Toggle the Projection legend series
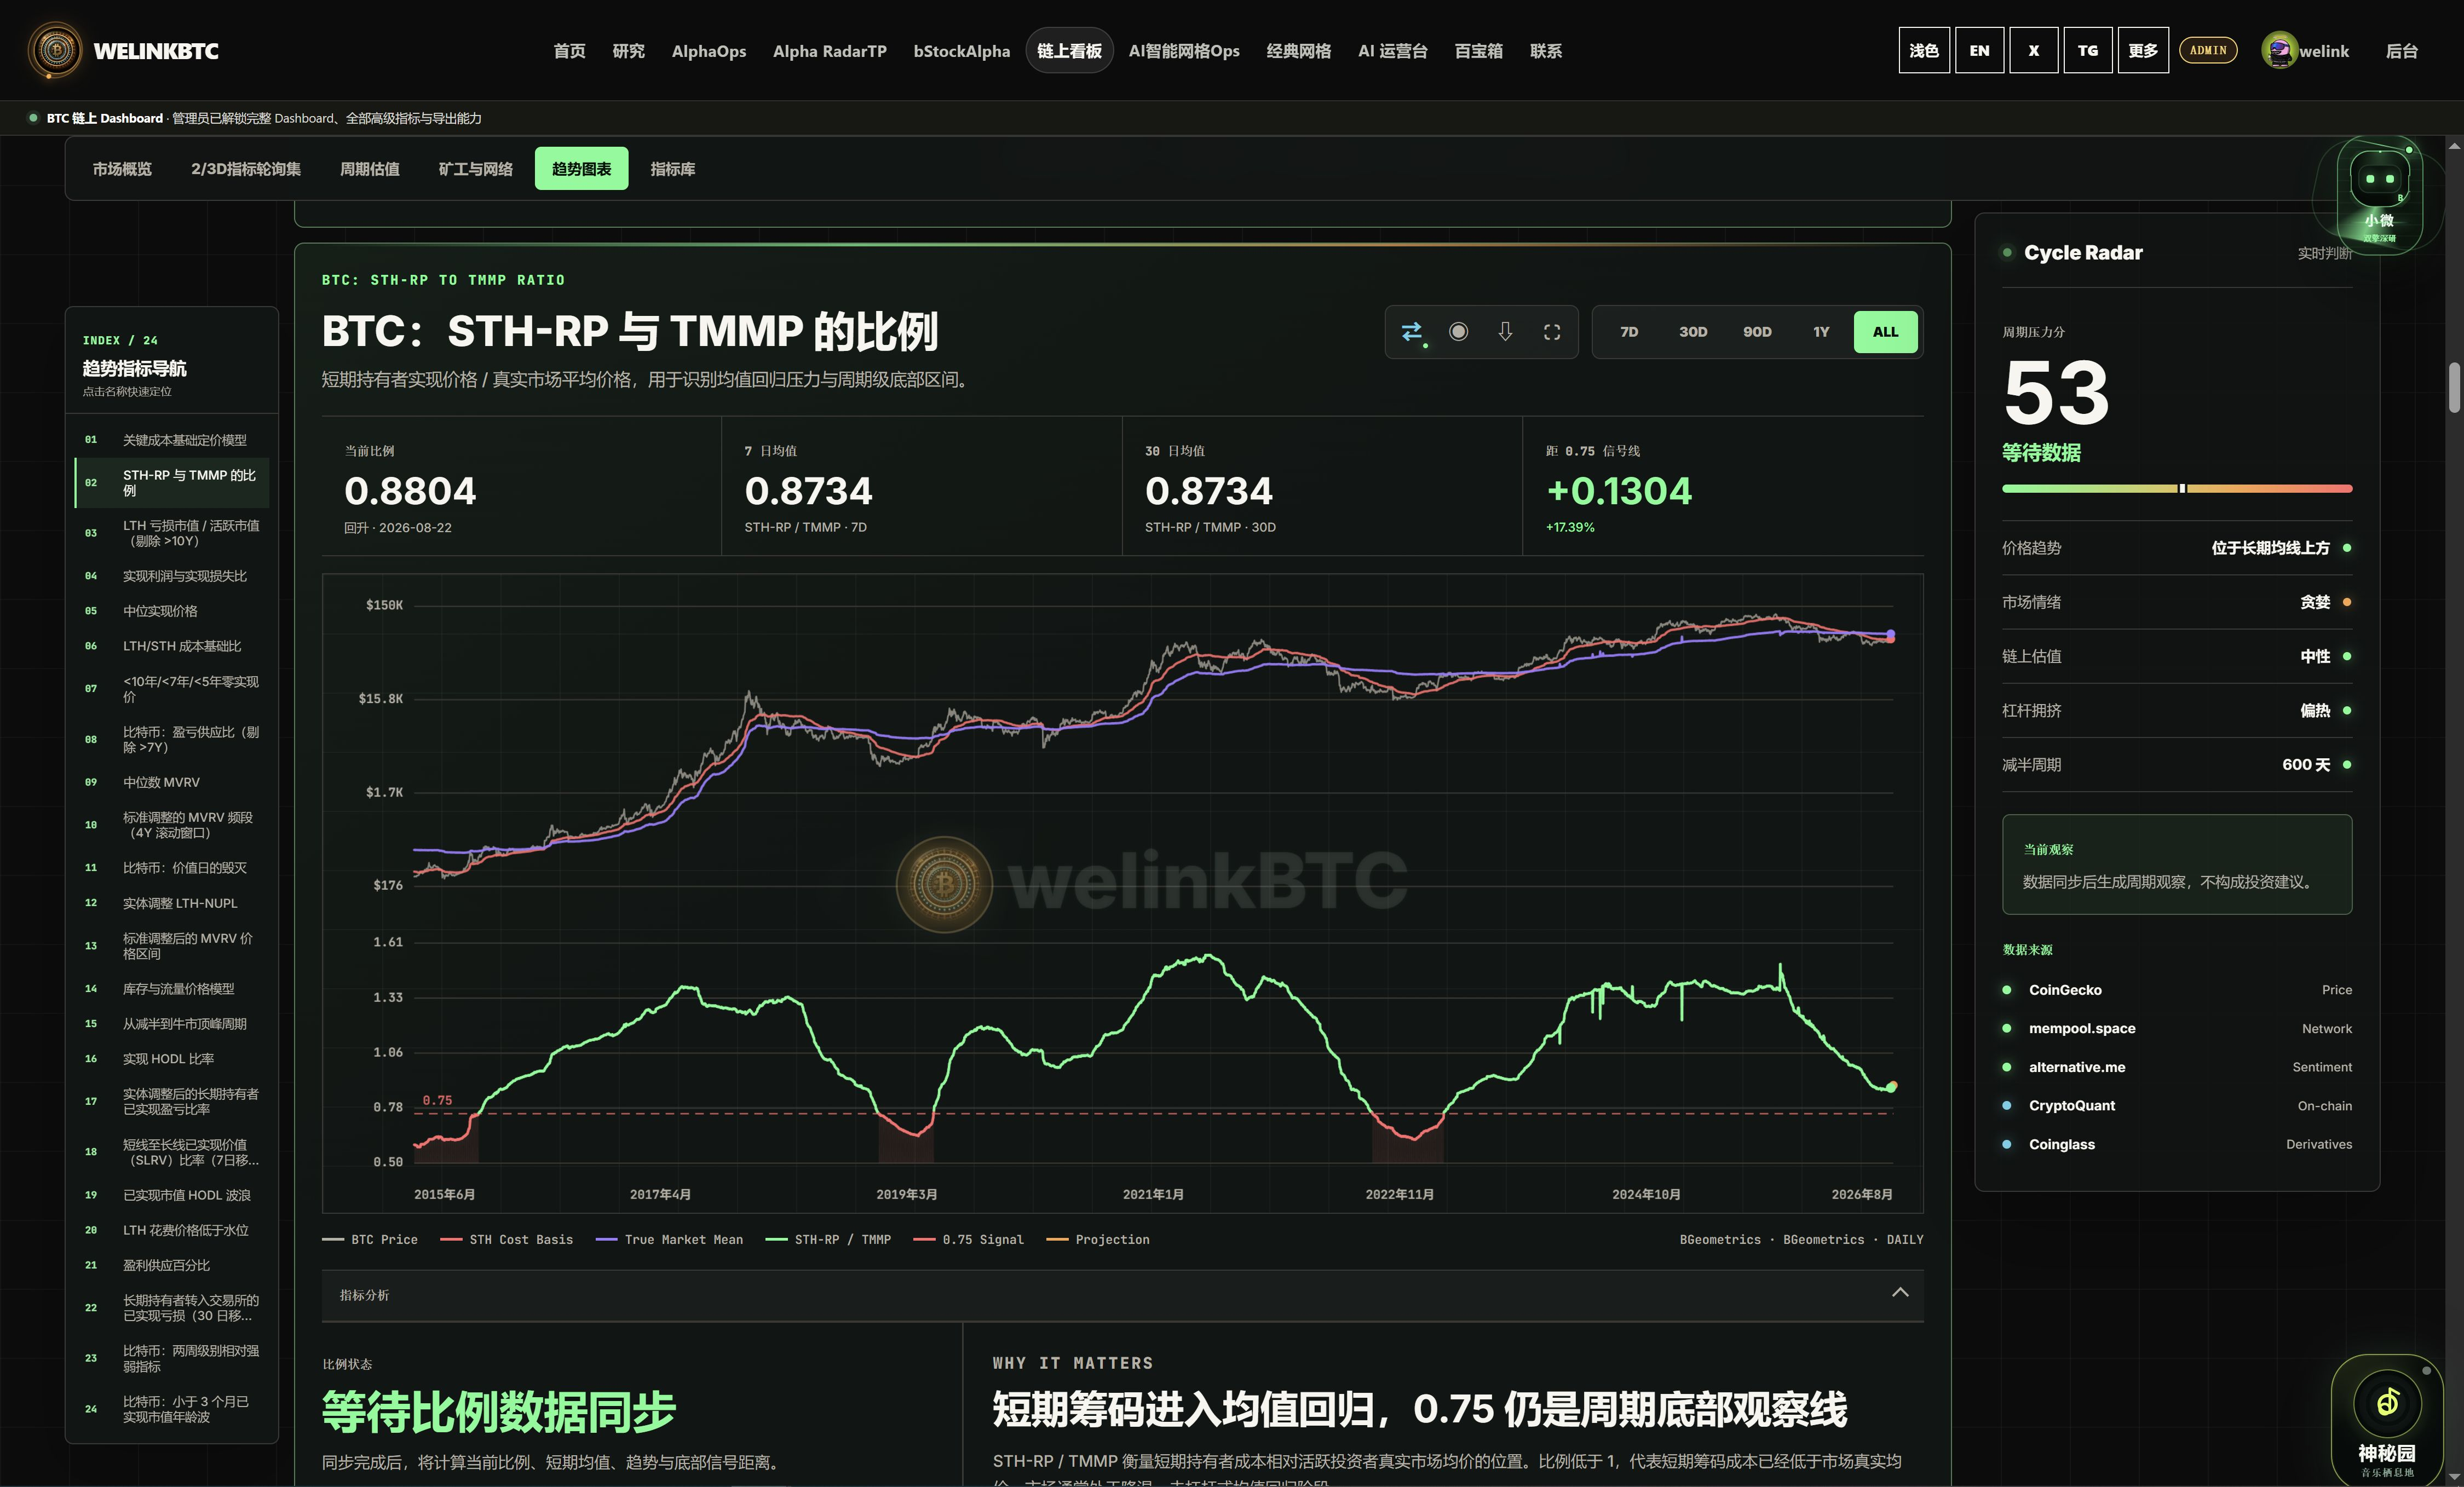The image size is (2464, 1487). coord(1097,1240)
